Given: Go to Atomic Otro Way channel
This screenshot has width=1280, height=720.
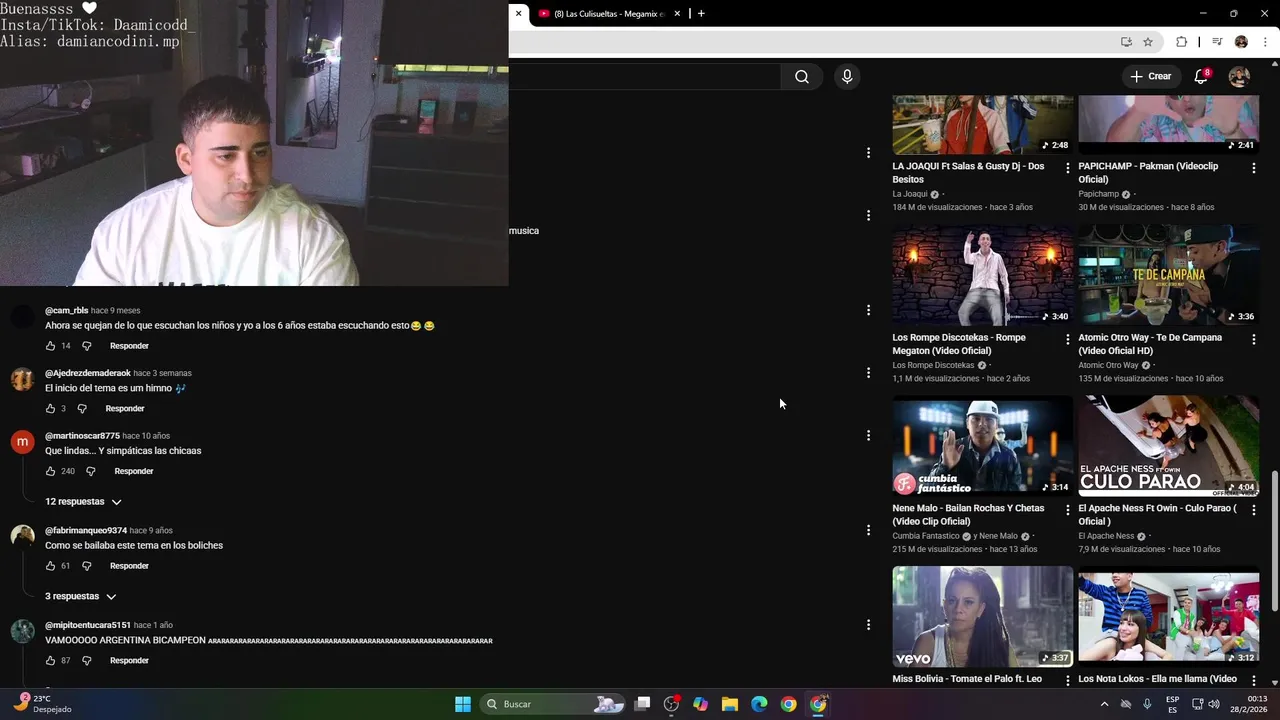Looking at the screenshot, I should point(1108,365).
